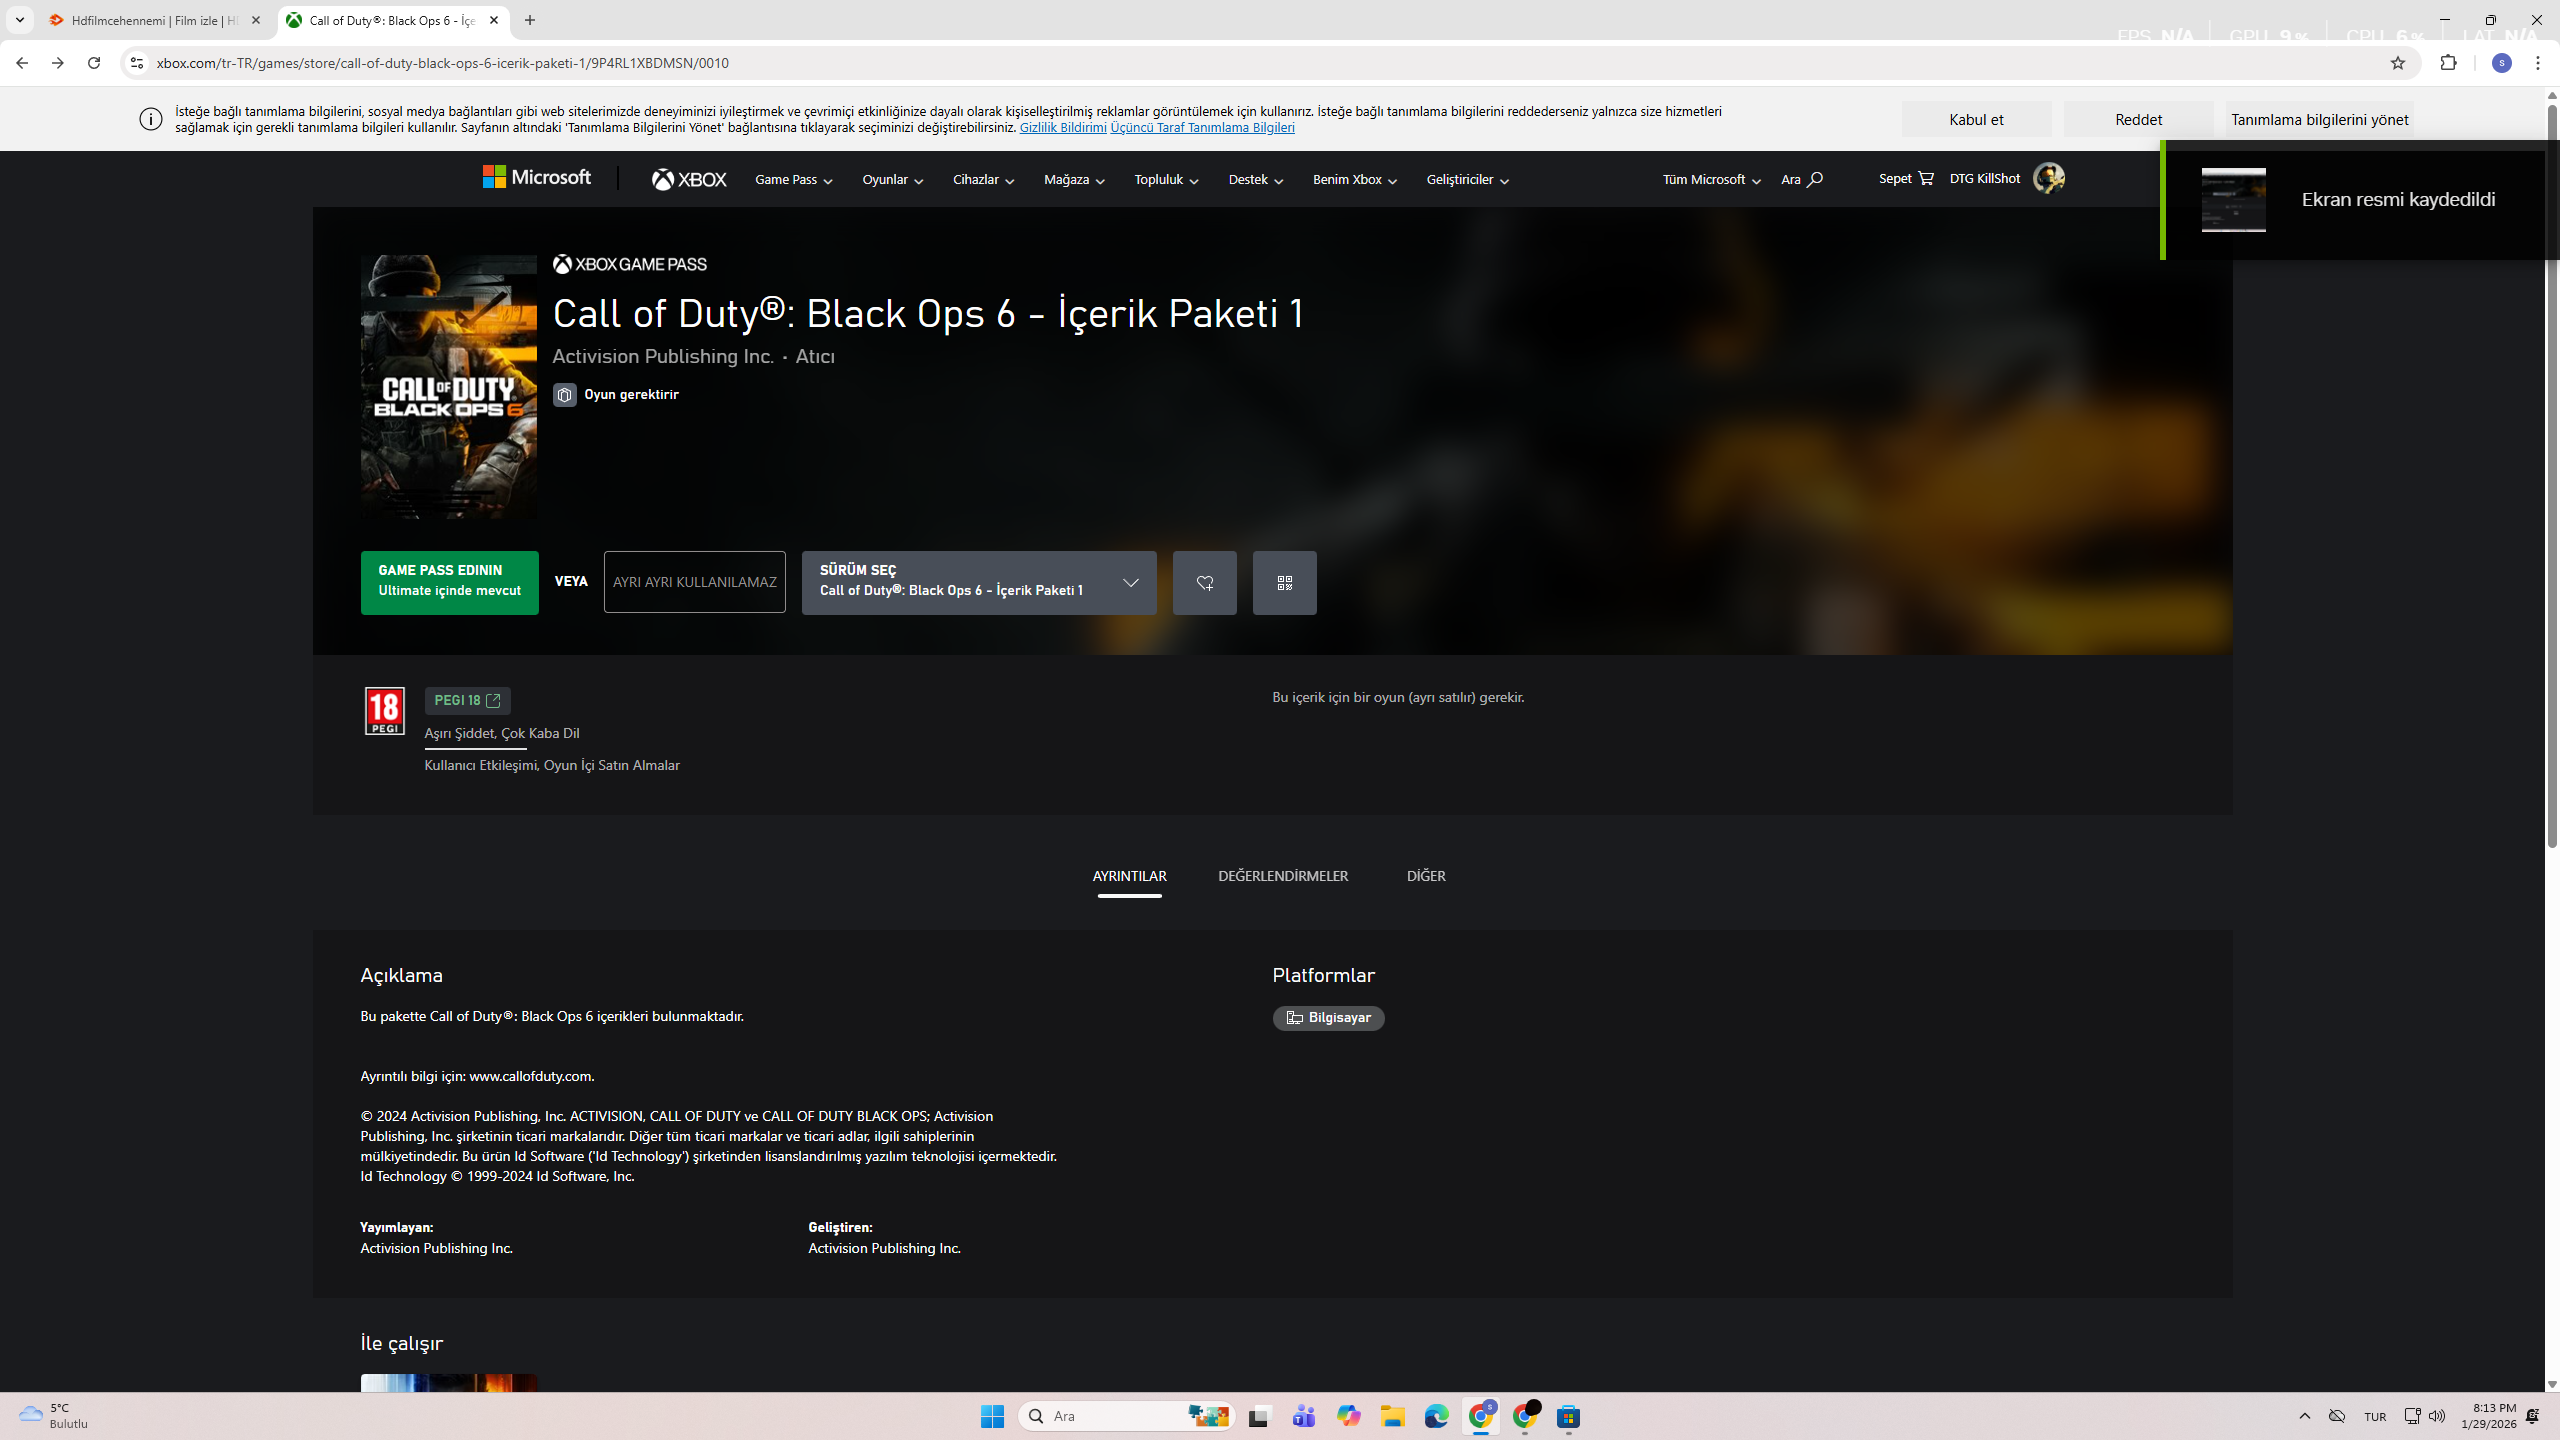2560x1440 pixels.
Task: Show the QR code for this product
Action: point(1284,583)
